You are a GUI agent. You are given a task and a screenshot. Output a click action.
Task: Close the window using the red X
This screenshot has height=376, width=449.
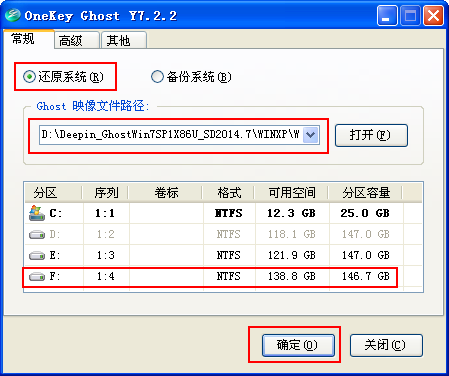[433, 16]
